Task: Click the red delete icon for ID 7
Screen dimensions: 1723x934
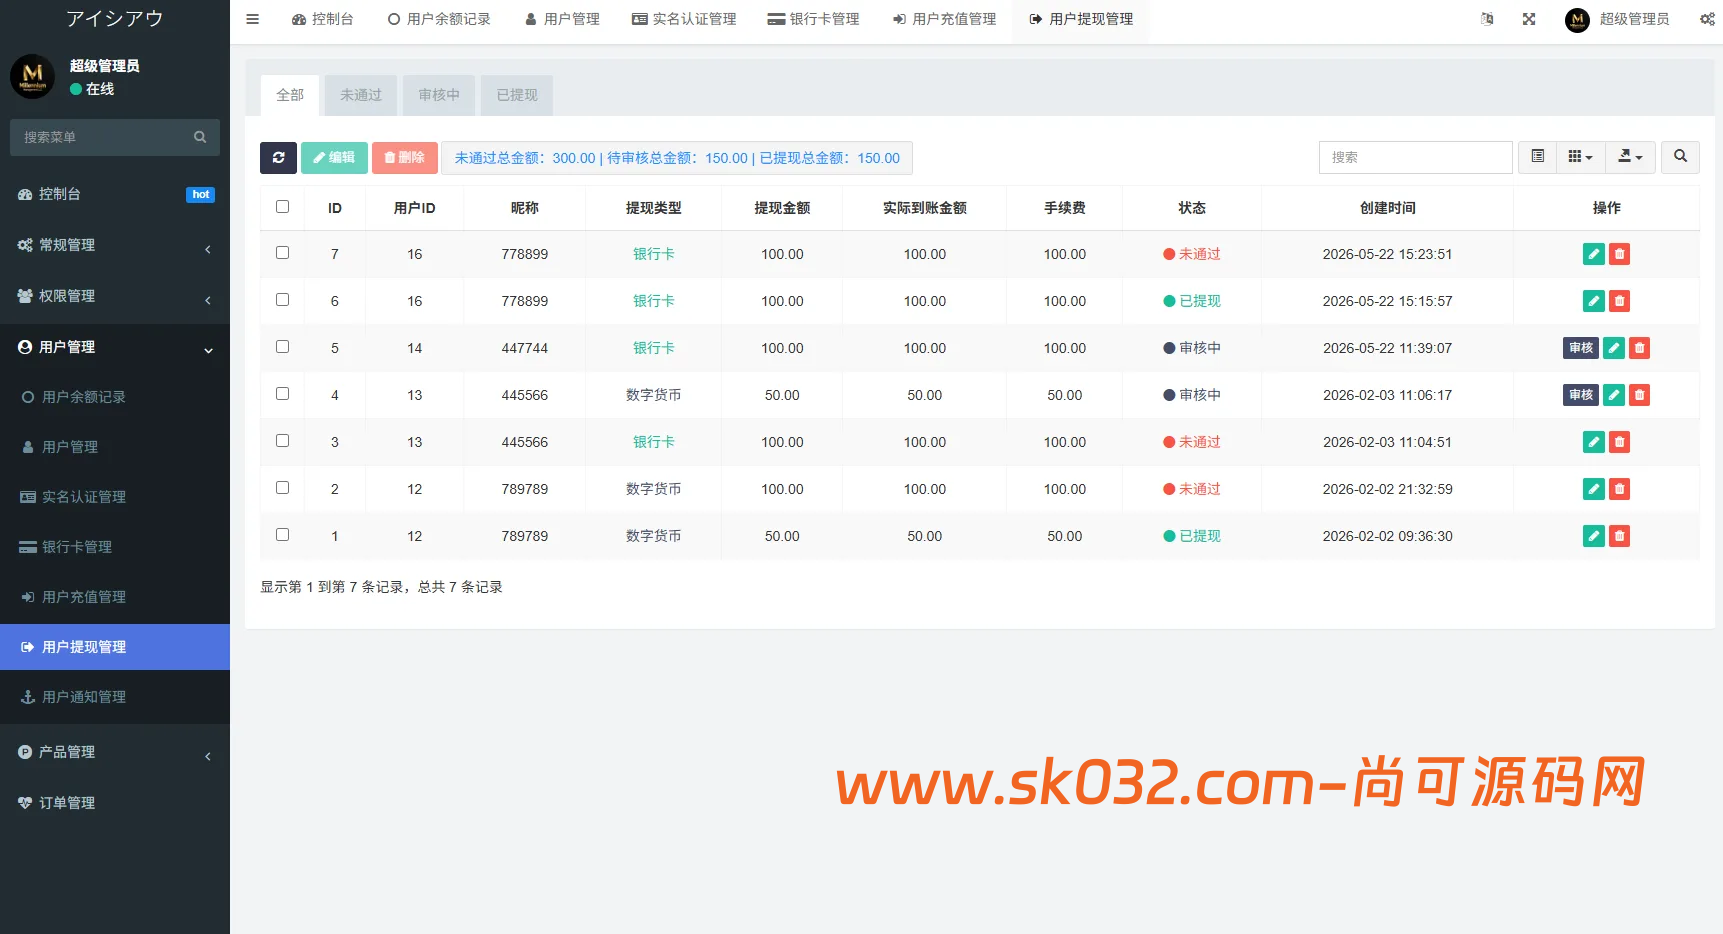Action: (1620, 254)
